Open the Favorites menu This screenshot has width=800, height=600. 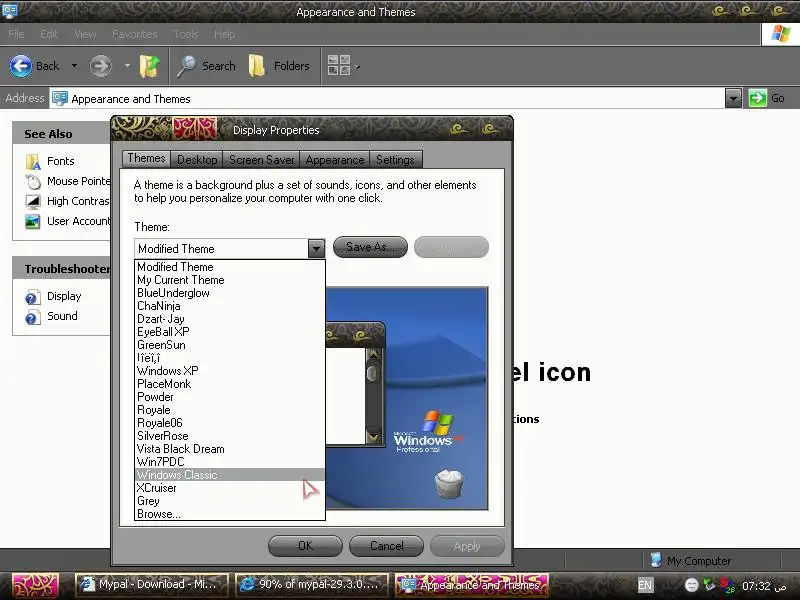click(x=135, y=34)
